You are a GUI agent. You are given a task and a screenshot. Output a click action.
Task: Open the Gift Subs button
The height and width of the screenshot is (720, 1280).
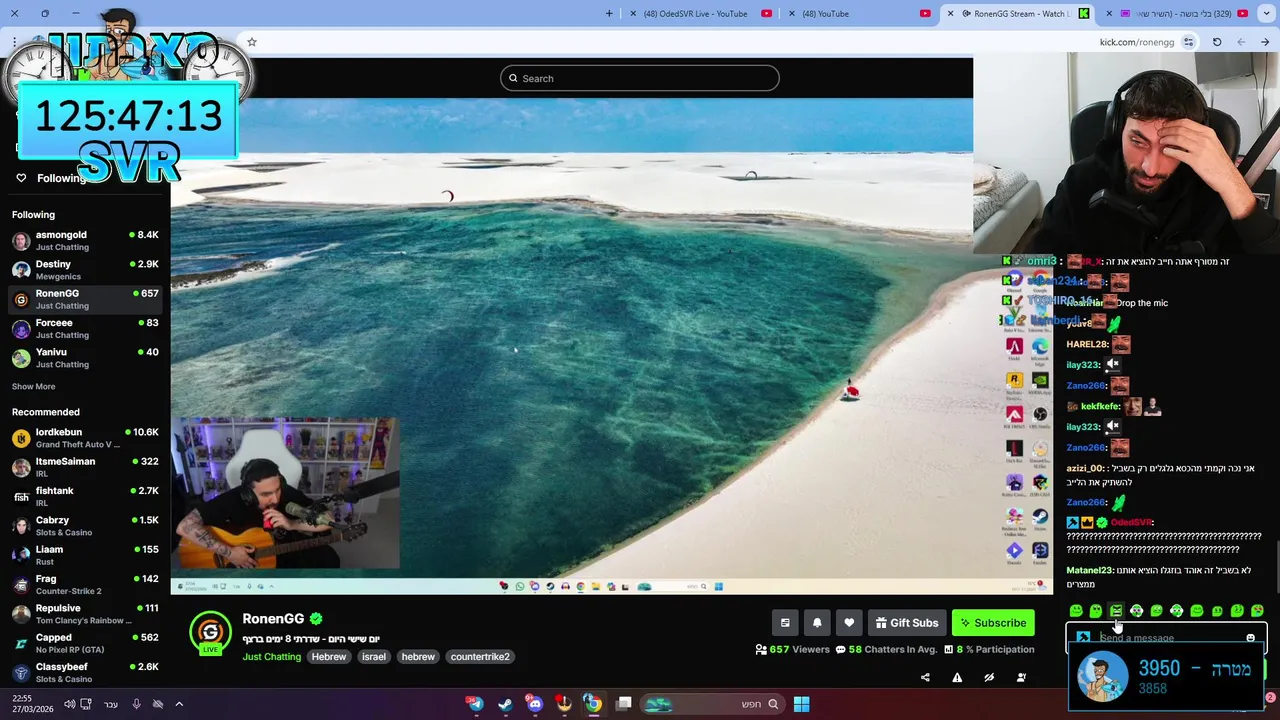click(x=907, y=623)
